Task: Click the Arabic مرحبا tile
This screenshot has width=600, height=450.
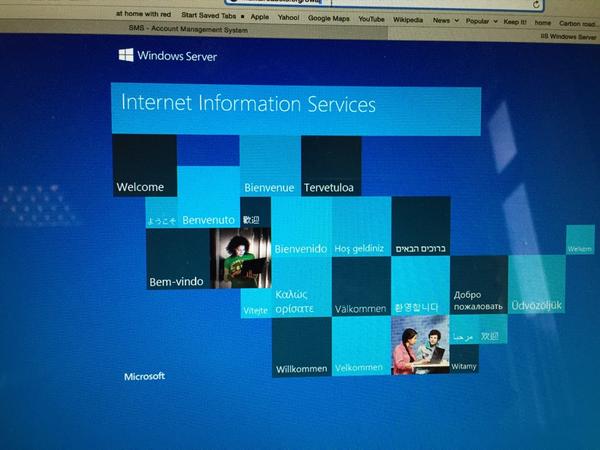Action: pos(464,330)
